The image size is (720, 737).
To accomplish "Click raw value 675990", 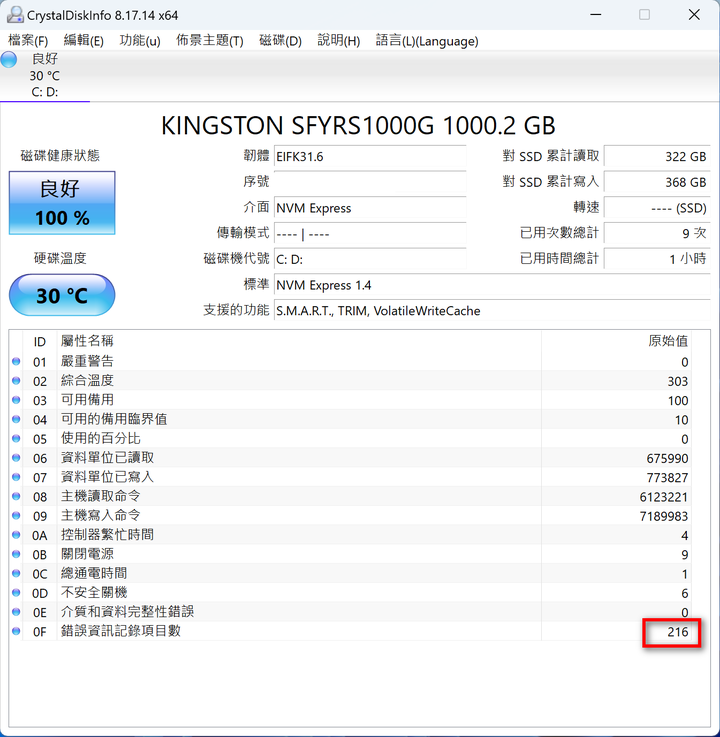I will (667, 458).
